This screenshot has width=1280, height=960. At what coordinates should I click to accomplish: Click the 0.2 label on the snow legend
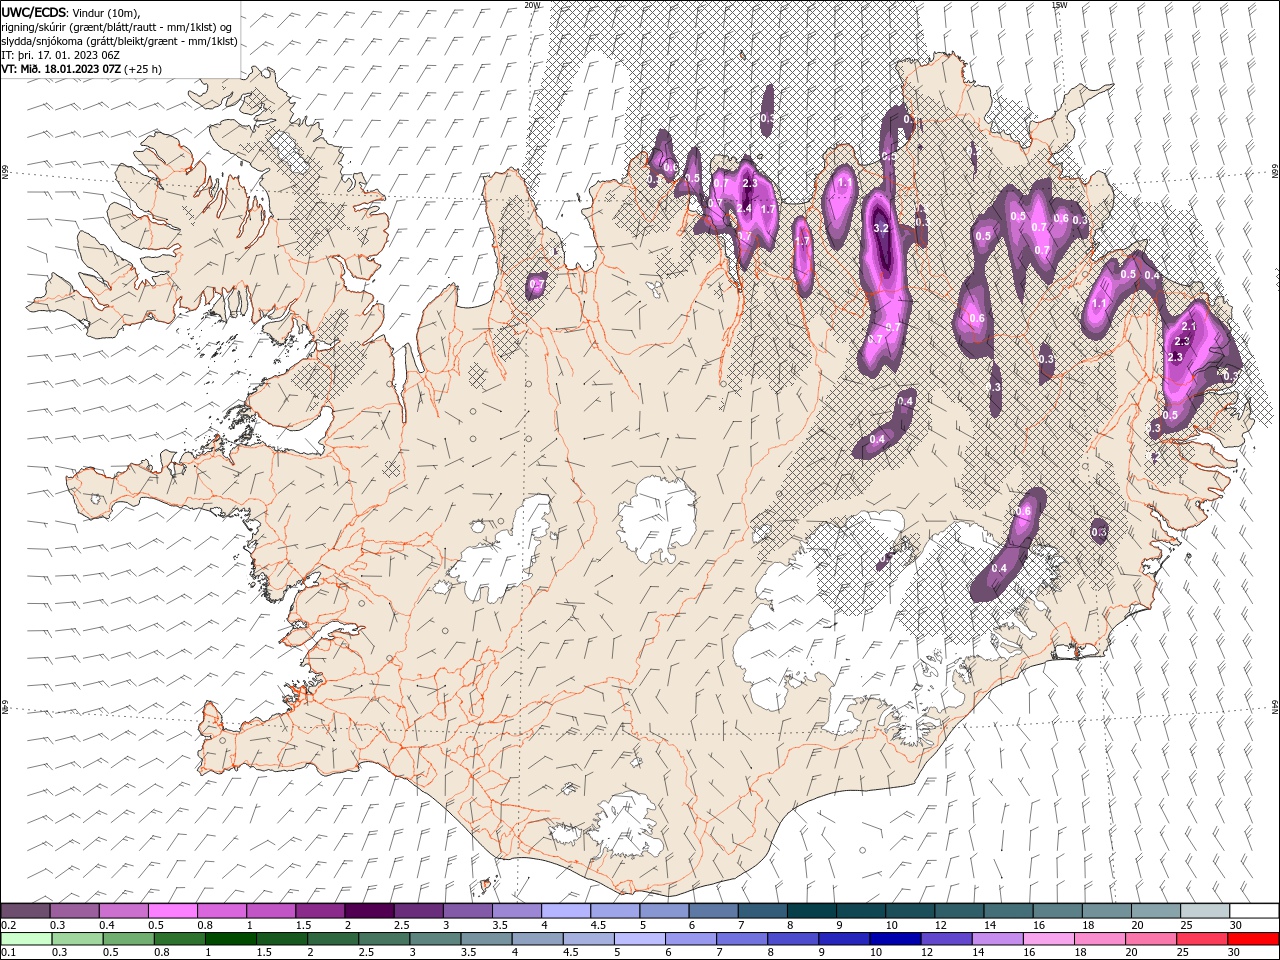pos(9,925)
